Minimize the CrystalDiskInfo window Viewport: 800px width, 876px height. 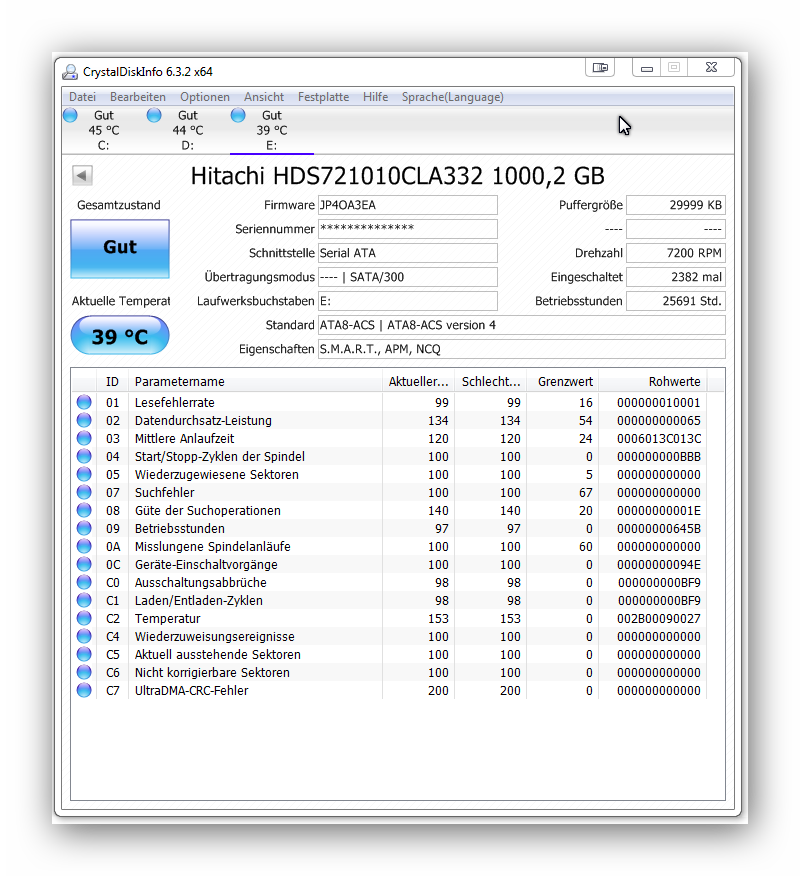(x=646, y=68)
